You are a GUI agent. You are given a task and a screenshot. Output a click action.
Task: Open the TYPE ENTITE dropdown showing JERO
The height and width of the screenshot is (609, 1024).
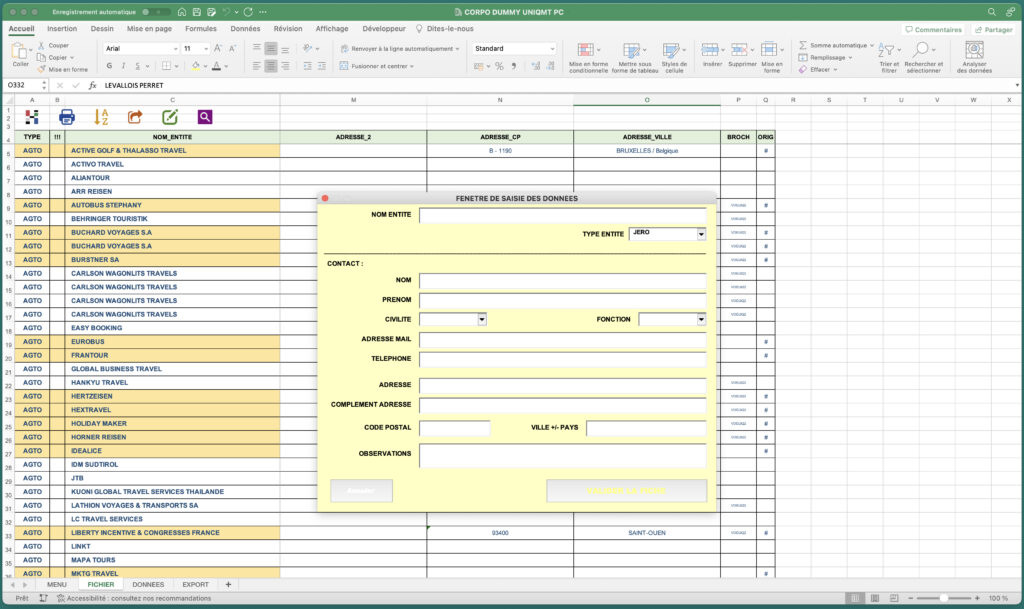[x=701, y=234]
